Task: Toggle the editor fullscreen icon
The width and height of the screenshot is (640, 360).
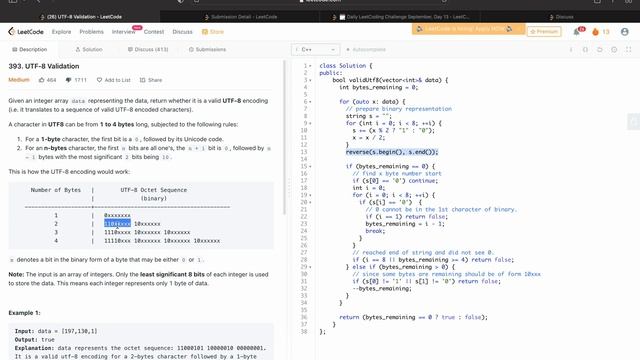Action: pos(629,49)
